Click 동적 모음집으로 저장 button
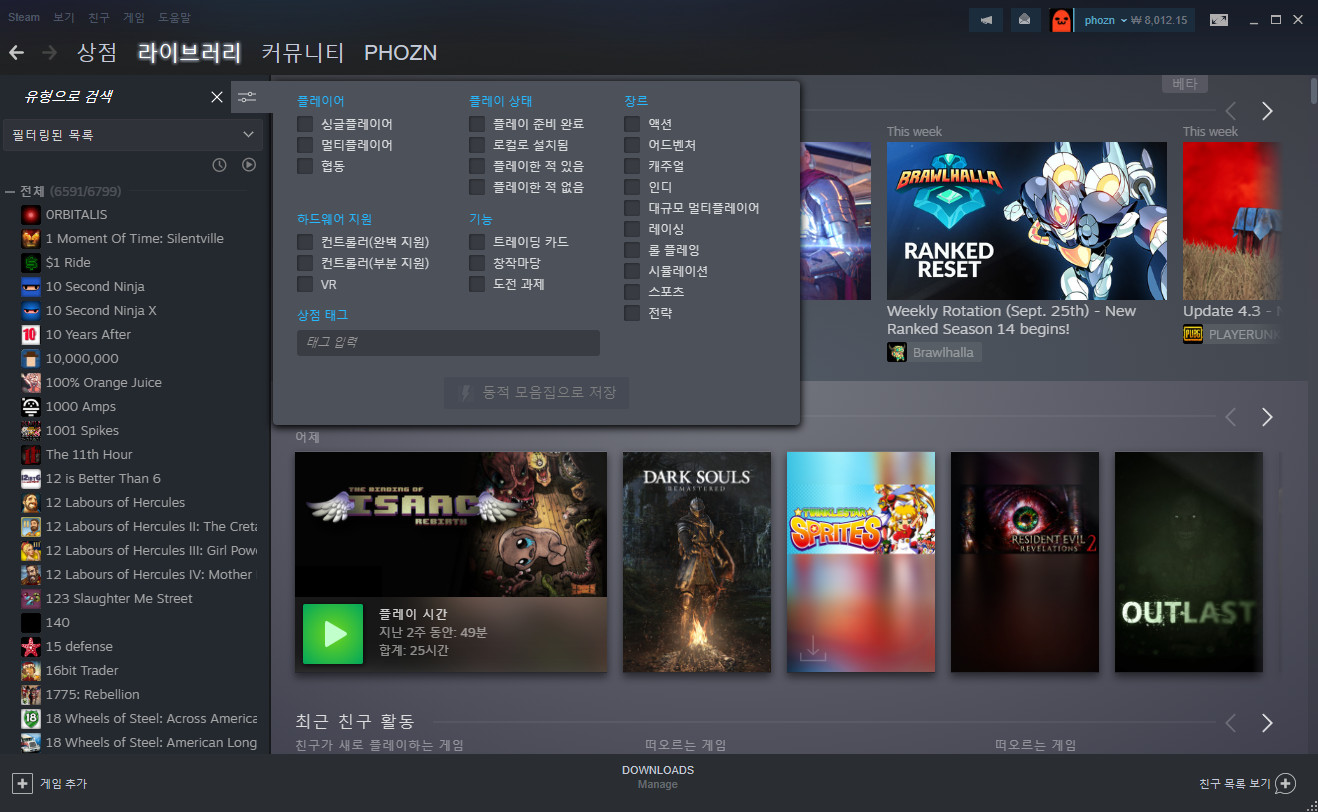The width and height of the screenshot is (1318, 812). coord(537,393)
